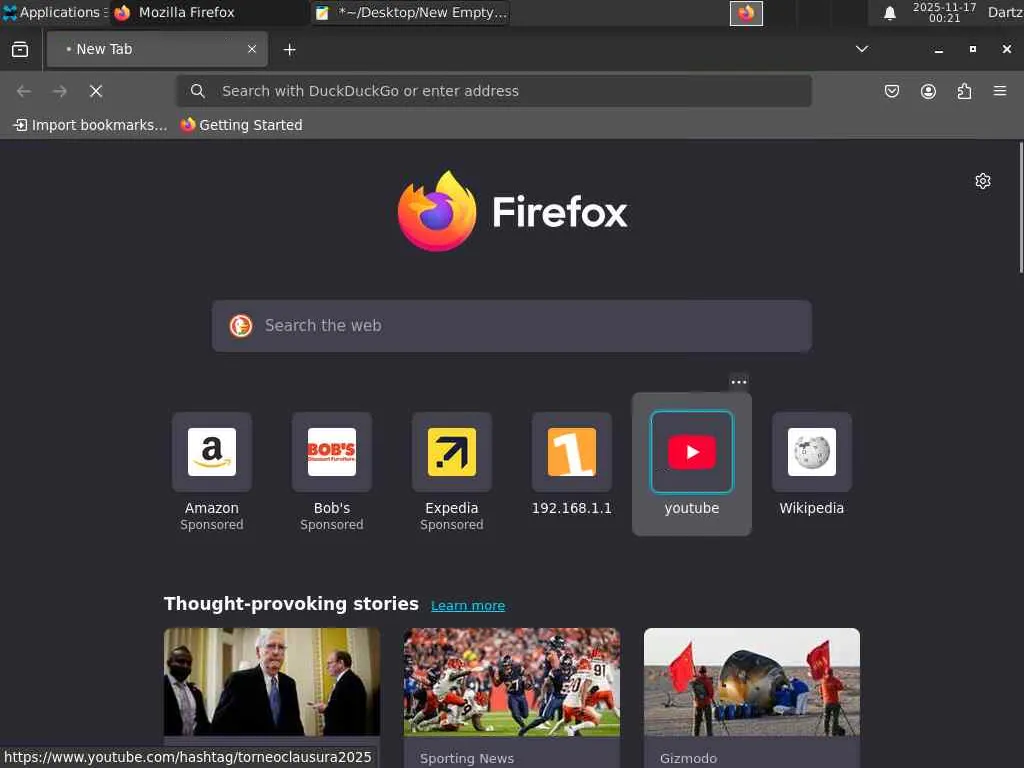1024x768 pixels.
Task: Click the Search the web field
Action: 512,326
